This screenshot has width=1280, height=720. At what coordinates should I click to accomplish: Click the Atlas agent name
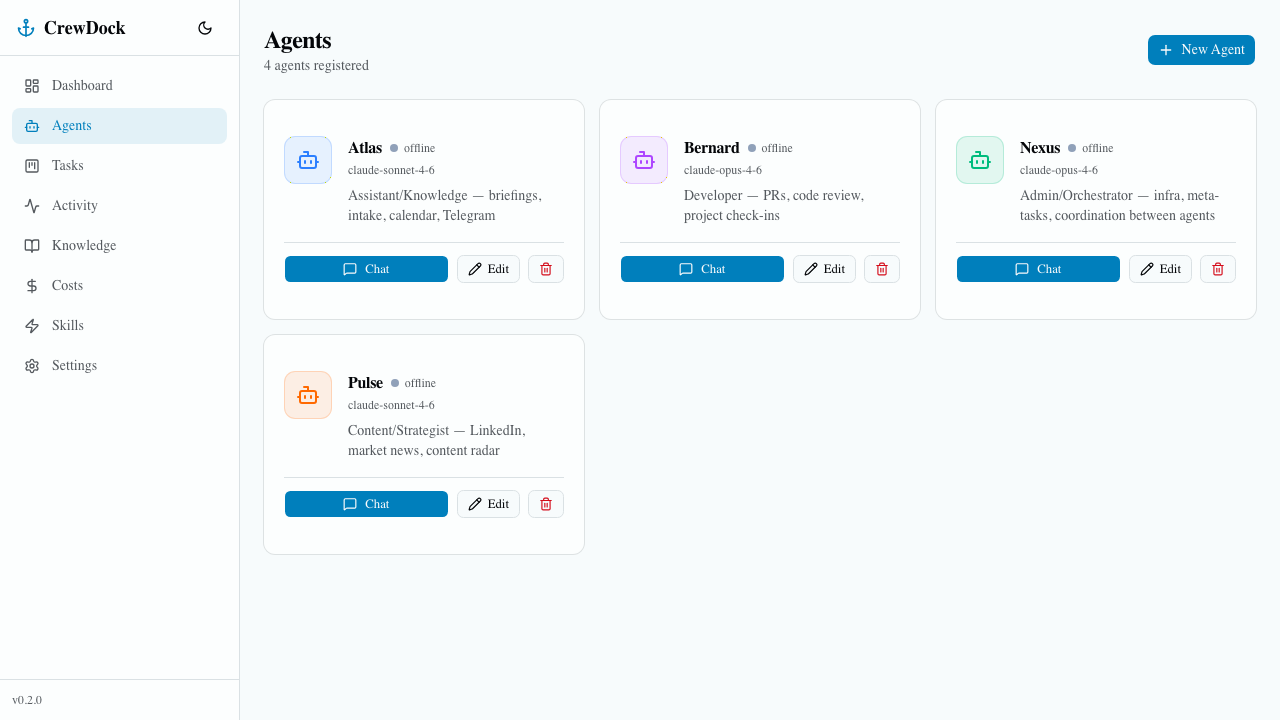(365, 148)
